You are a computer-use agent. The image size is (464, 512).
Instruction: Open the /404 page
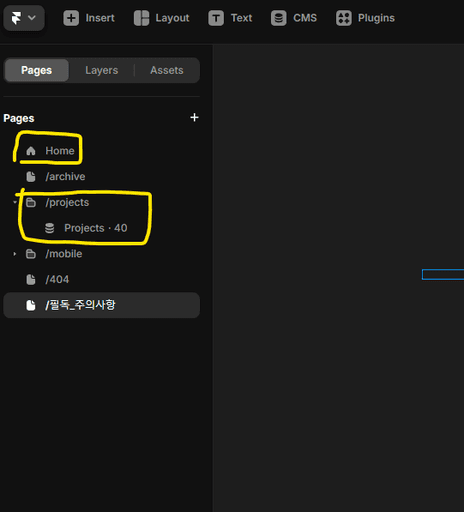click(x=101, y=279)
